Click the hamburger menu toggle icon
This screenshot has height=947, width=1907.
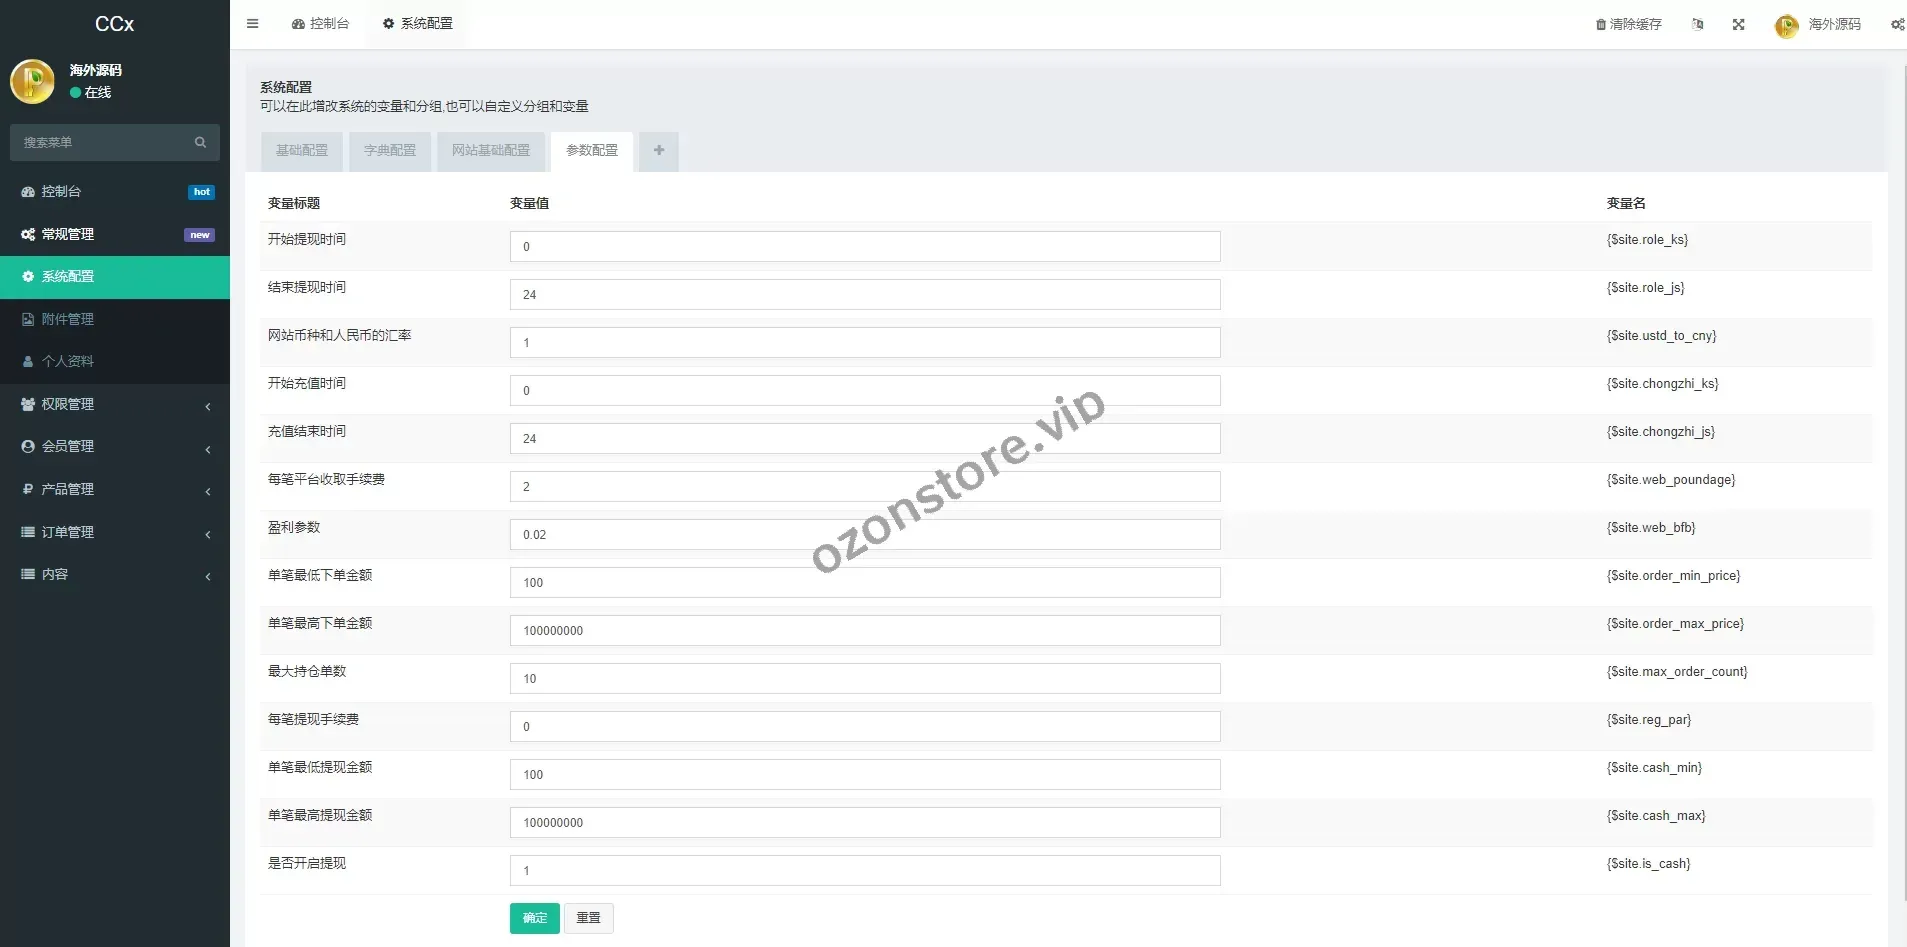pos(252,24)
